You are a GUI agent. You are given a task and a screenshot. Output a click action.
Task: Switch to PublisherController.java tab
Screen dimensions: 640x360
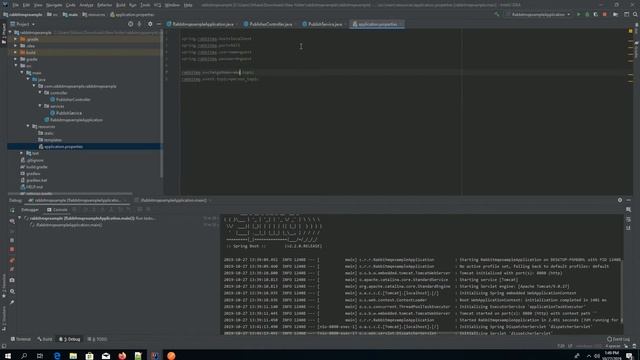(268, 24)
